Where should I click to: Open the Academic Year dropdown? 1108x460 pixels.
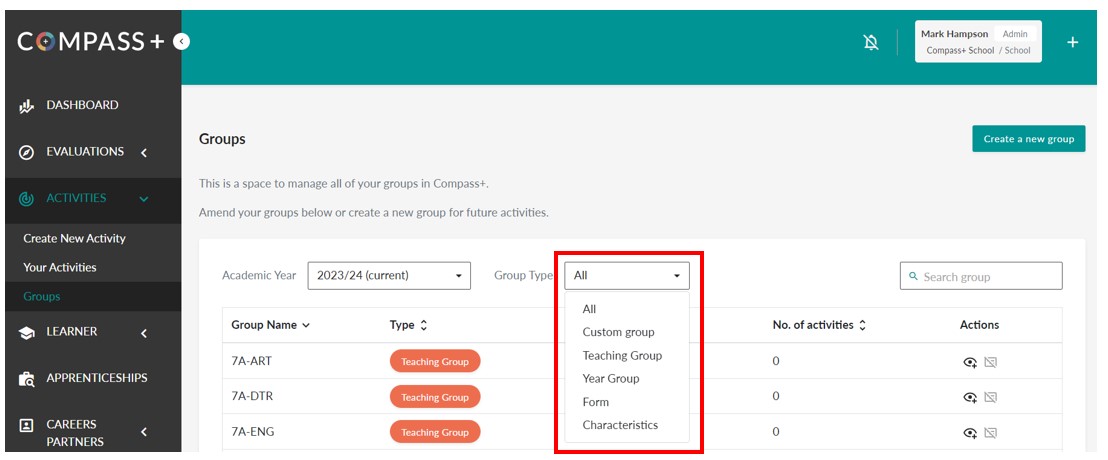point(389,275)
